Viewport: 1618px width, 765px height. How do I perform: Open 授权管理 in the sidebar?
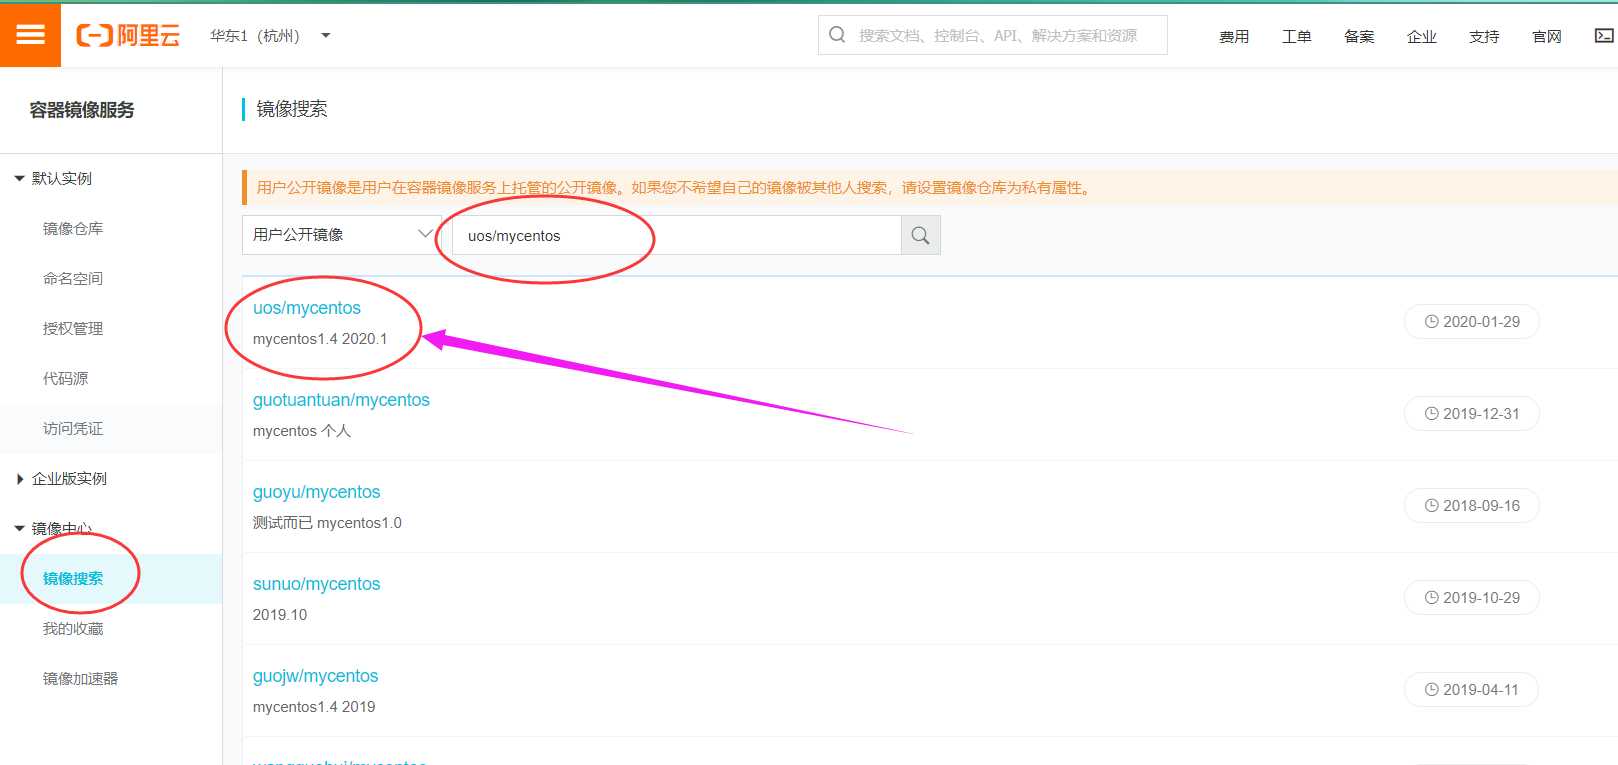tap(73, 329)
